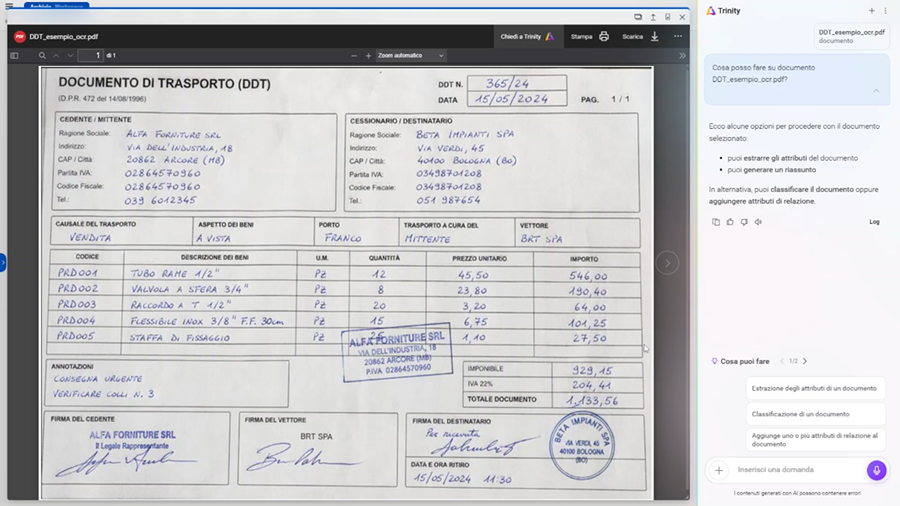Click the 'estrarre gli attributi' link
Screen dimensions: 900x506
click(775, 158)
